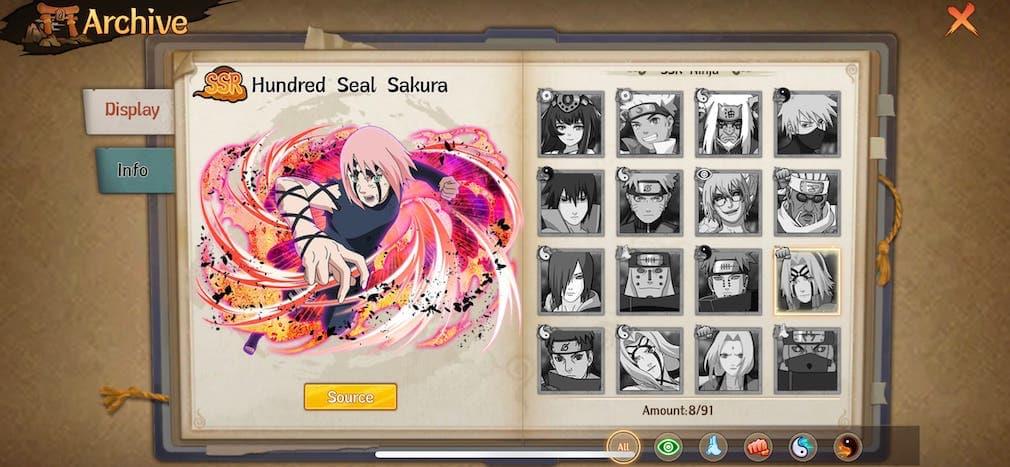Choose the Nagato portrait with hair over eye
The width and height of the screenshot is (1010, 467).
click(x=571, y=281)
